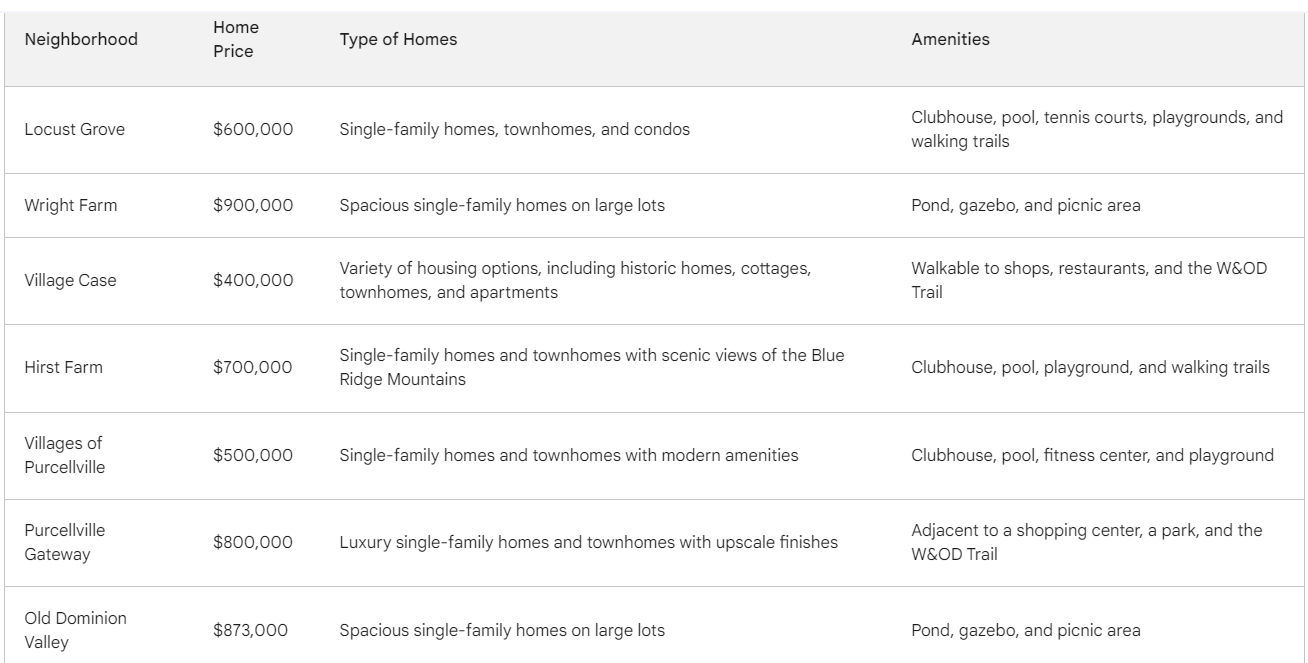Image resolution: width=1308 pixels, height=663 pixels.
Task: Click the Amenities column header
Action: pyautogui.click(x=950, y=40)
